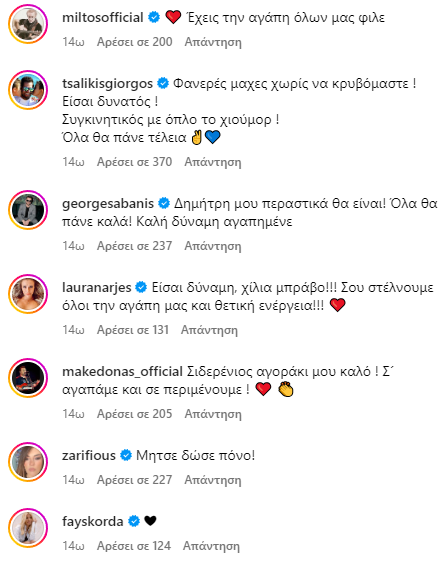
Task: Click verified badge beside fayskorda
Action: point(134,521)
